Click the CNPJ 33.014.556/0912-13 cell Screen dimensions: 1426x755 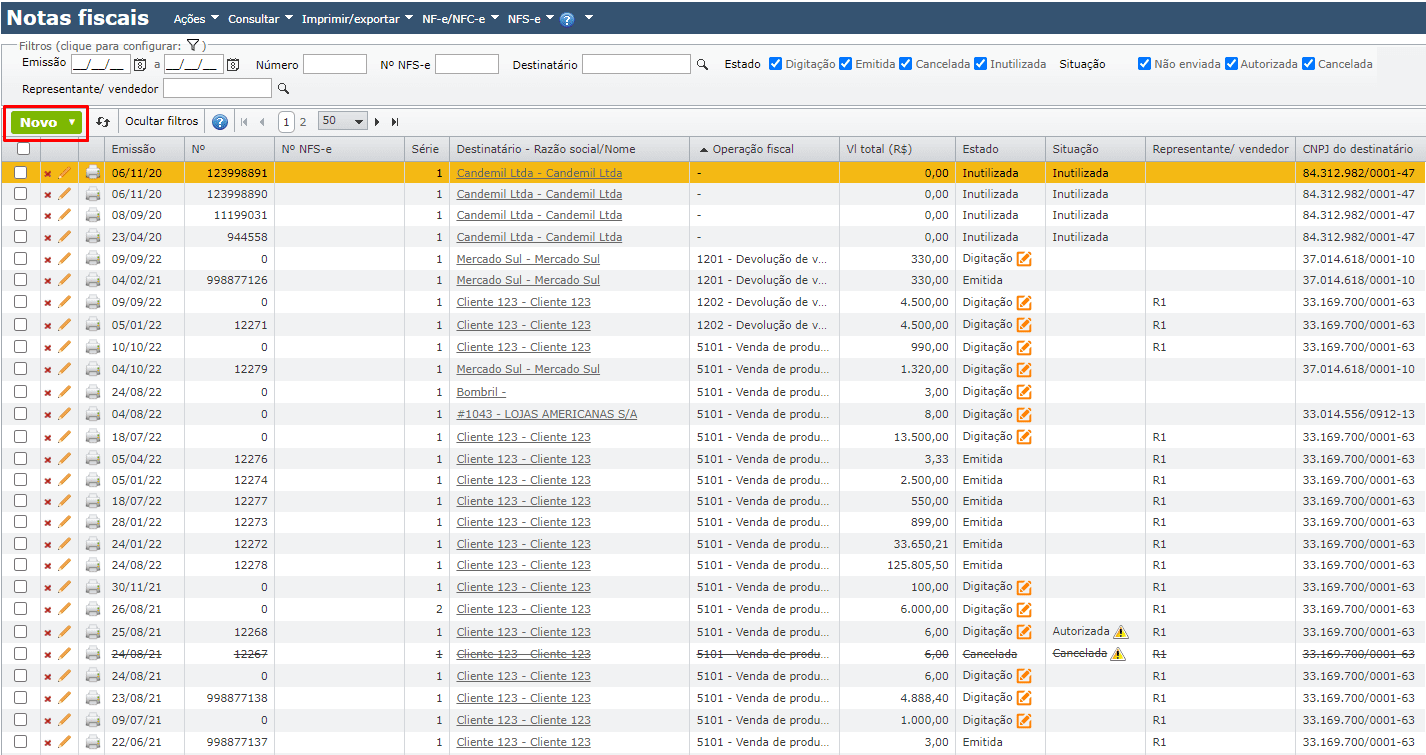point(1358,414)
